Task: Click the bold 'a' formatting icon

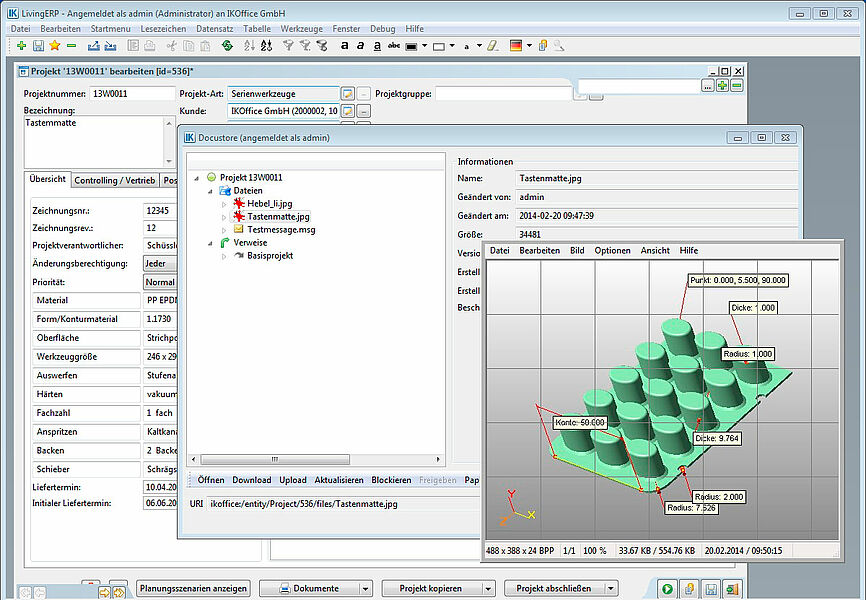Action: click(344, 46)
